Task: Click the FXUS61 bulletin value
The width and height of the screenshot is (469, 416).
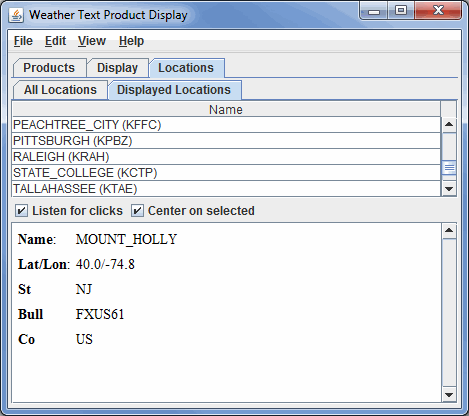Action: [x=100, y=314]
